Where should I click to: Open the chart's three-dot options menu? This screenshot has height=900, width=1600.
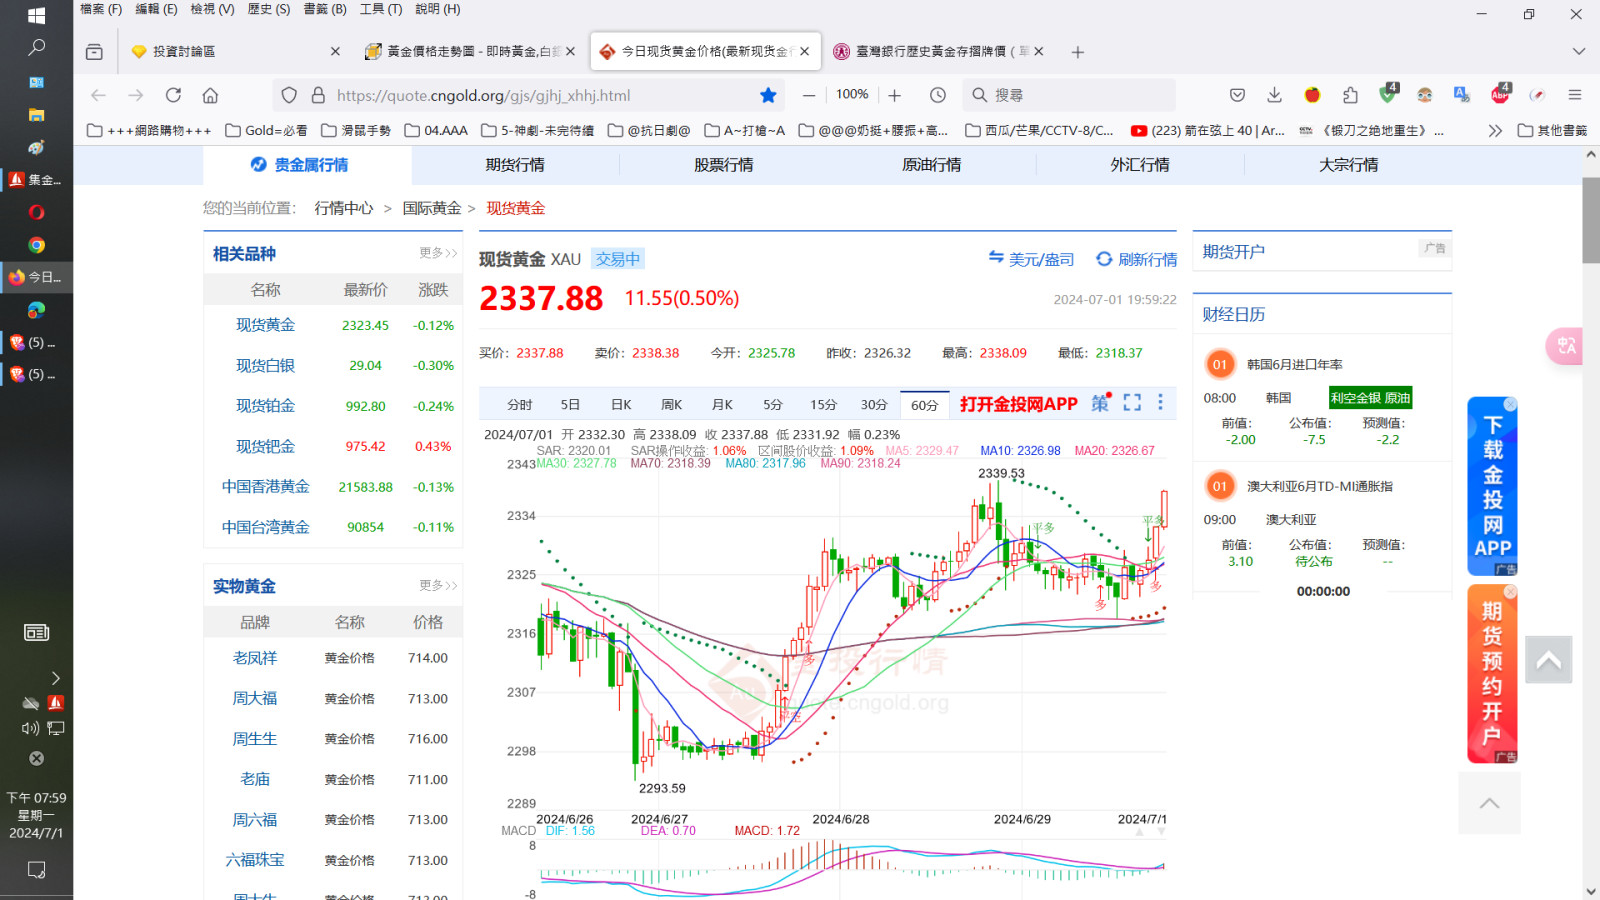(1160, 402)
